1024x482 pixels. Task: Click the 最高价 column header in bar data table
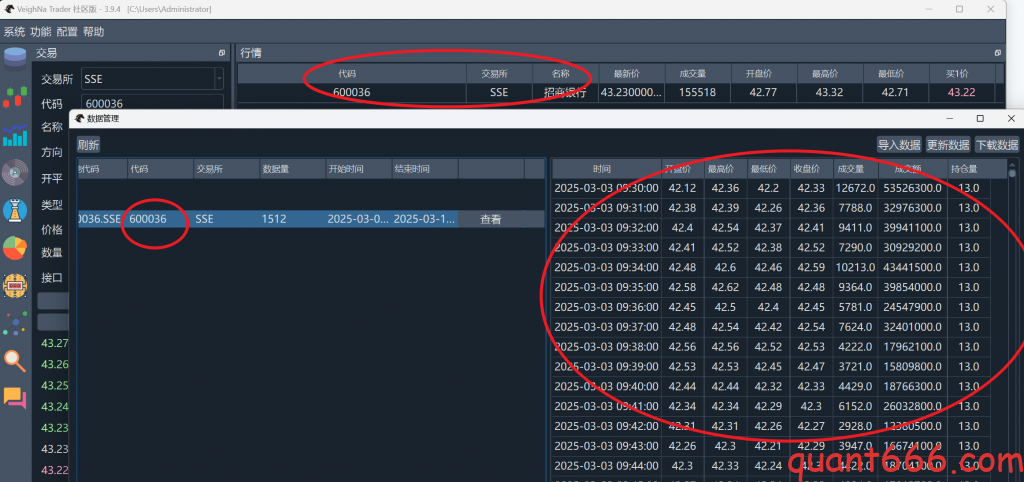[724, 169]
